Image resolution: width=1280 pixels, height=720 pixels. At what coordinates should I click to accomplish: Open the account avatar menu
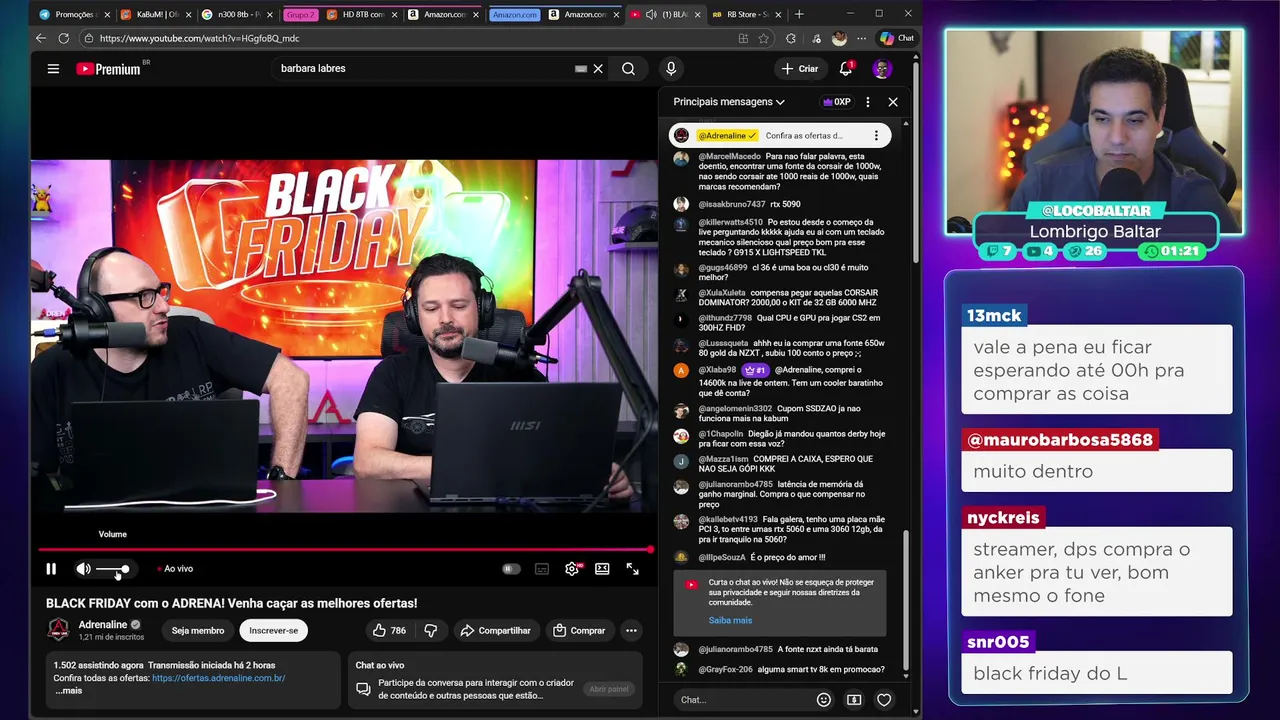pyautogui.click(x=882, y=69)
